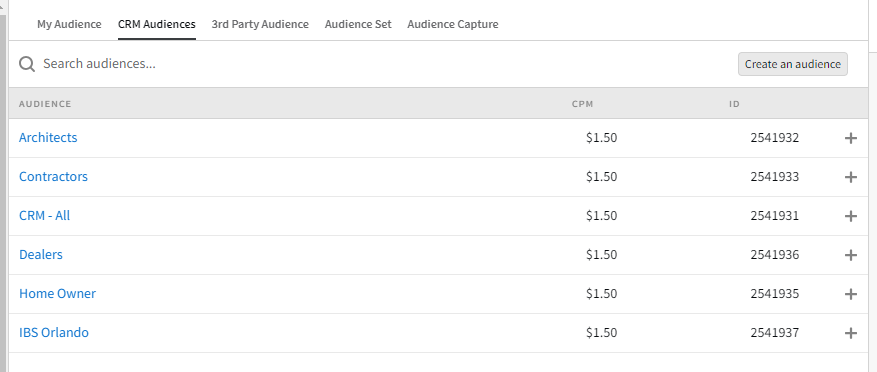Viewport: 877px width, 372px height.
Task: Open the Home Owner audience link
Action: [x=57, y=294]
